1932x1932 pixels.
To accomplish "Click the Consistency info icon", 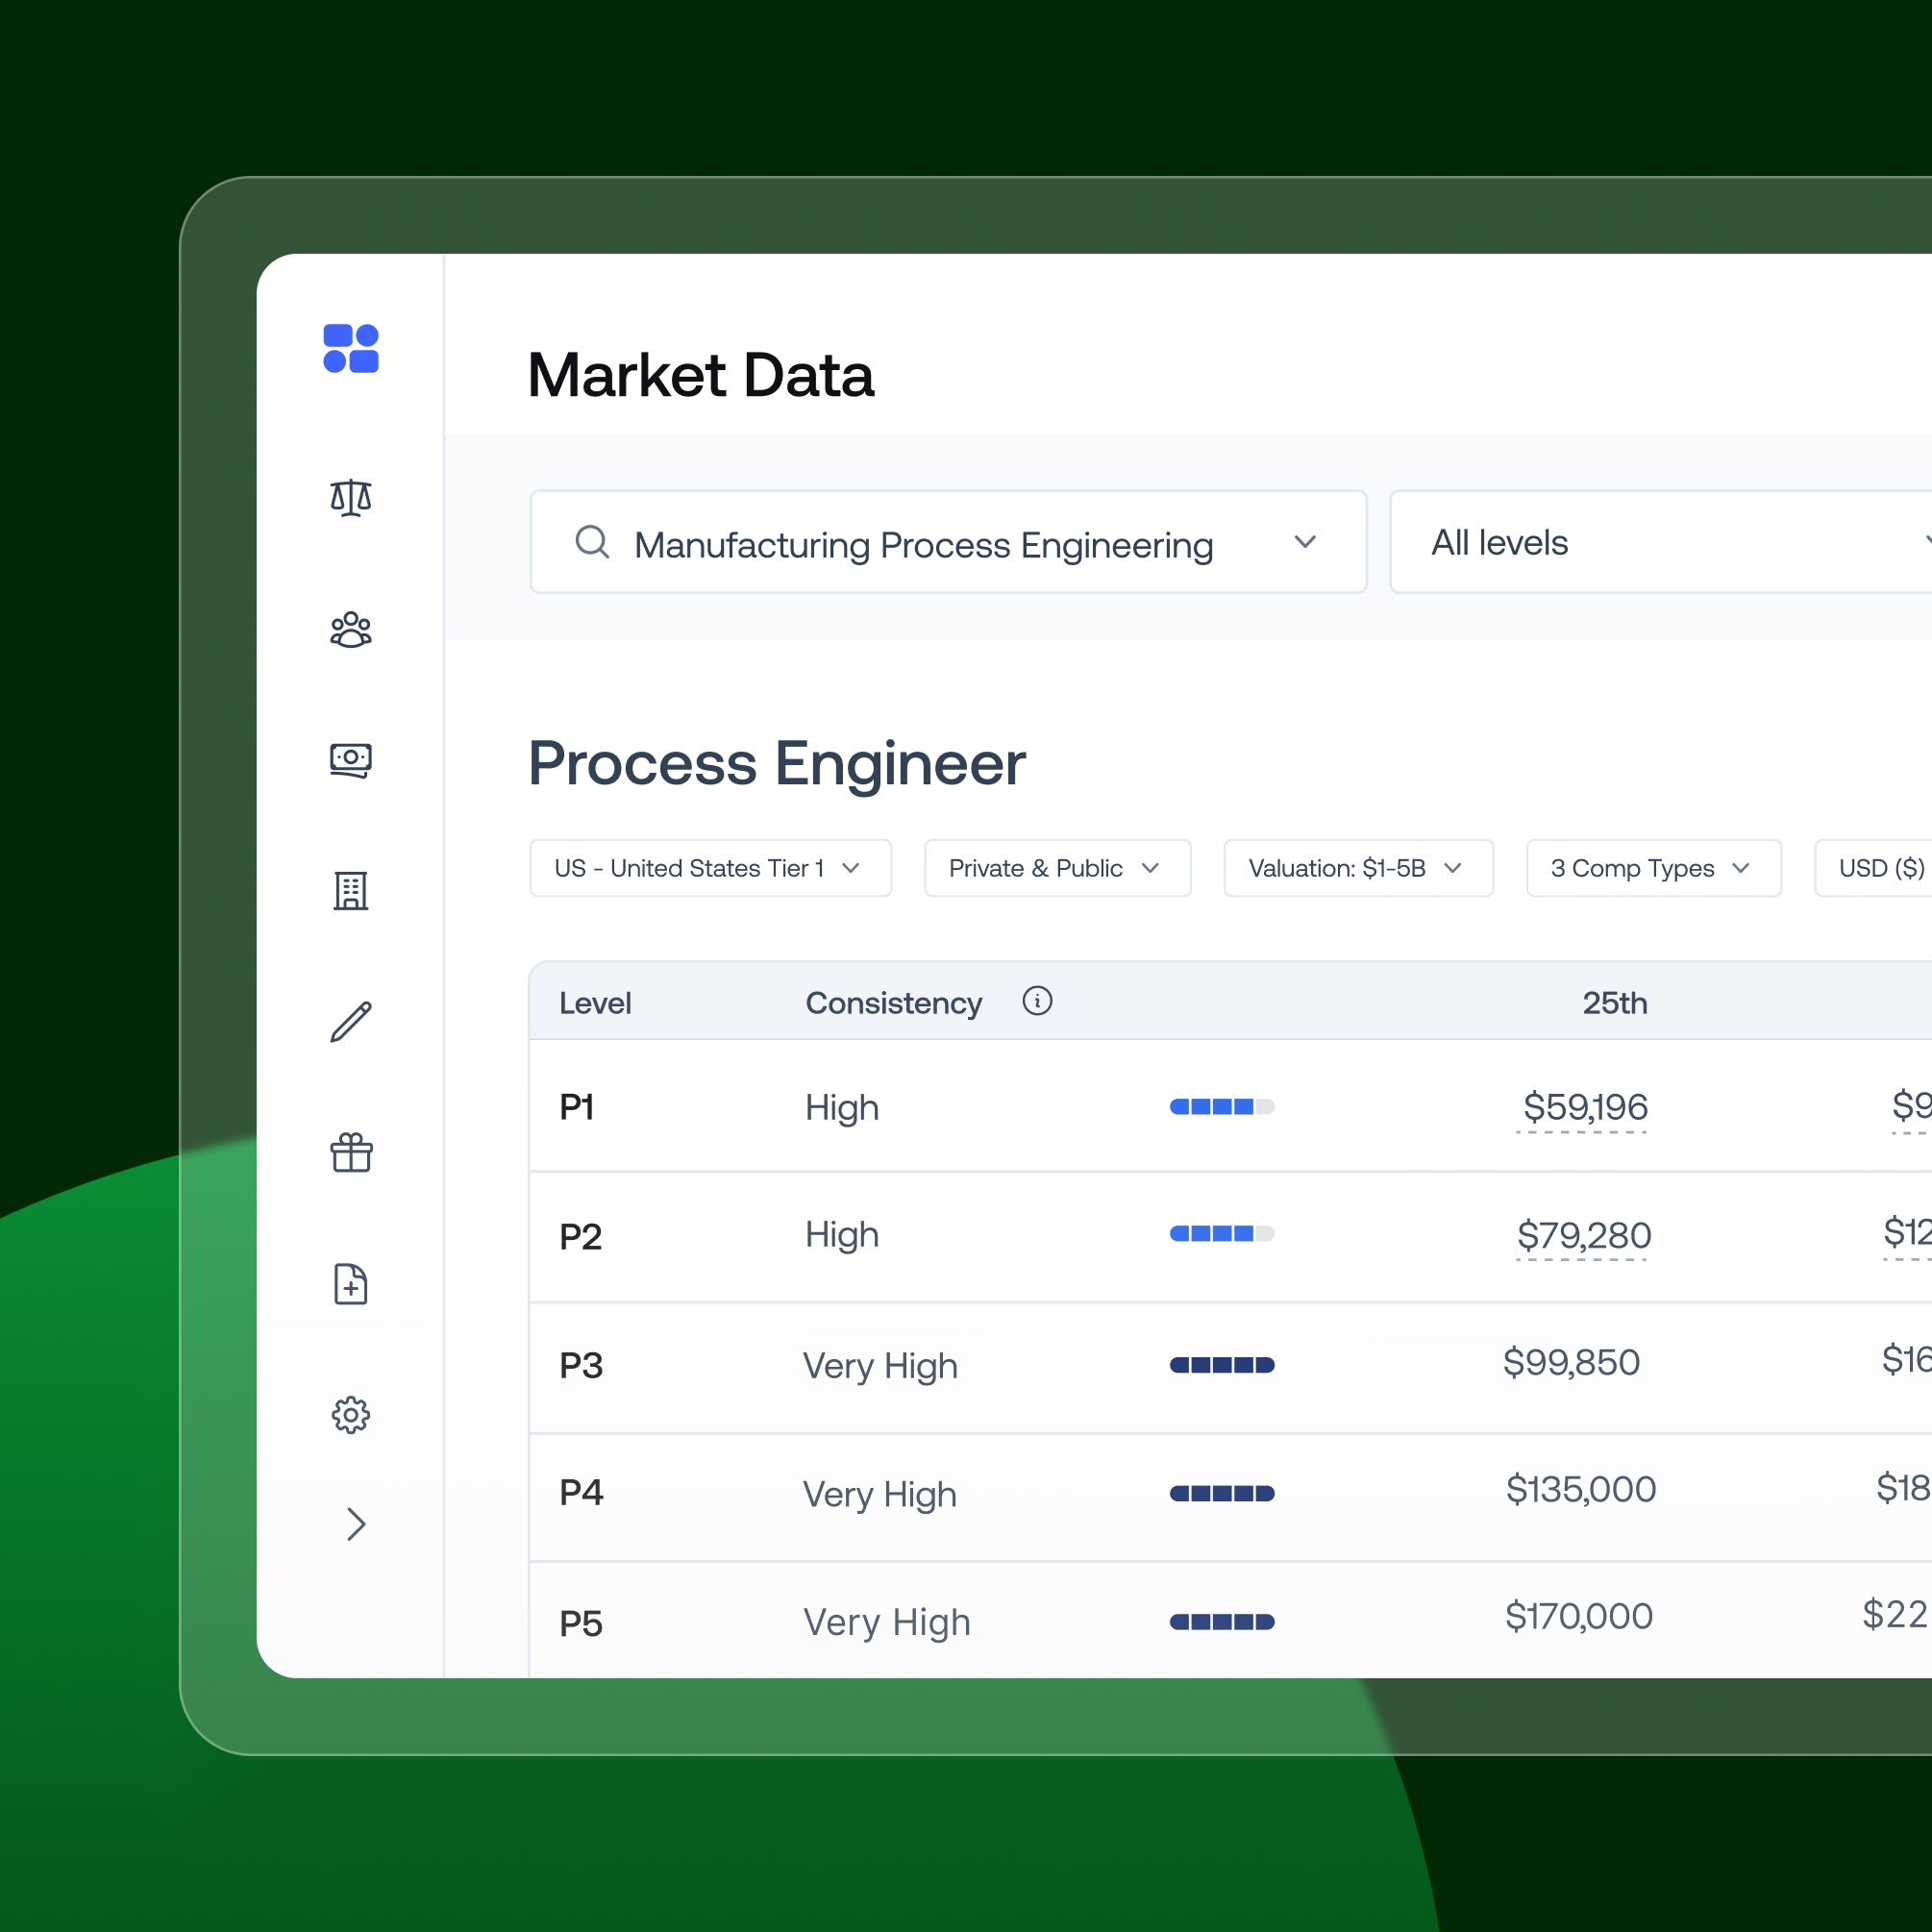I will (x=1037, y=1001).
